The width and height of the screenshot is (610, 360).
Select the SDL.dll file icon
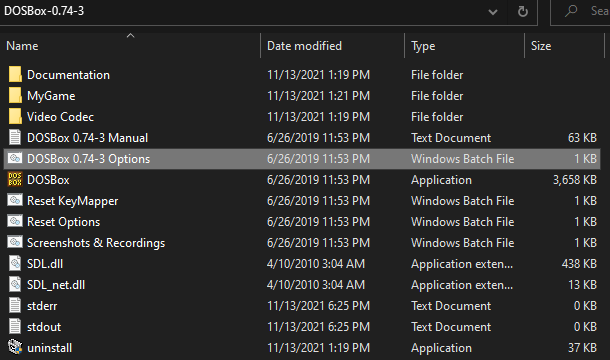15,263
